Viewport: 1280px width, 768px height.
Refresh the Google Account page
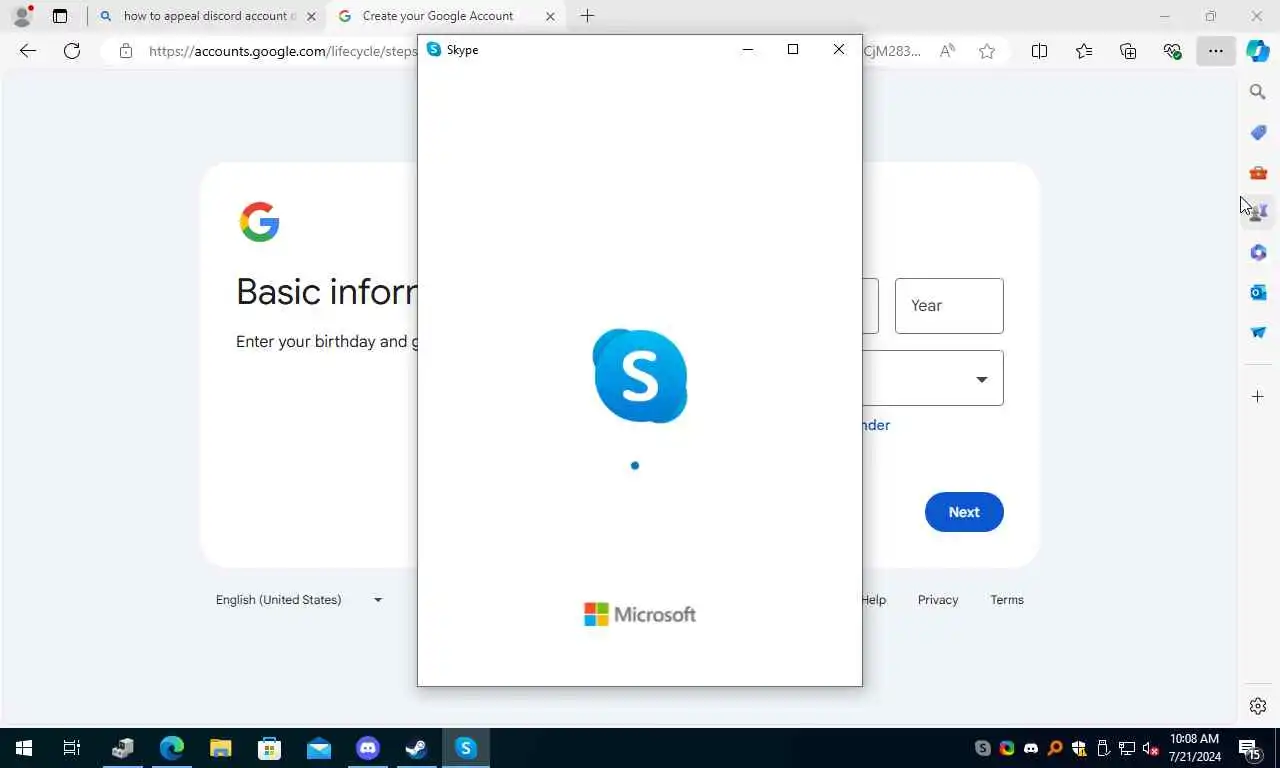(72, 51)
